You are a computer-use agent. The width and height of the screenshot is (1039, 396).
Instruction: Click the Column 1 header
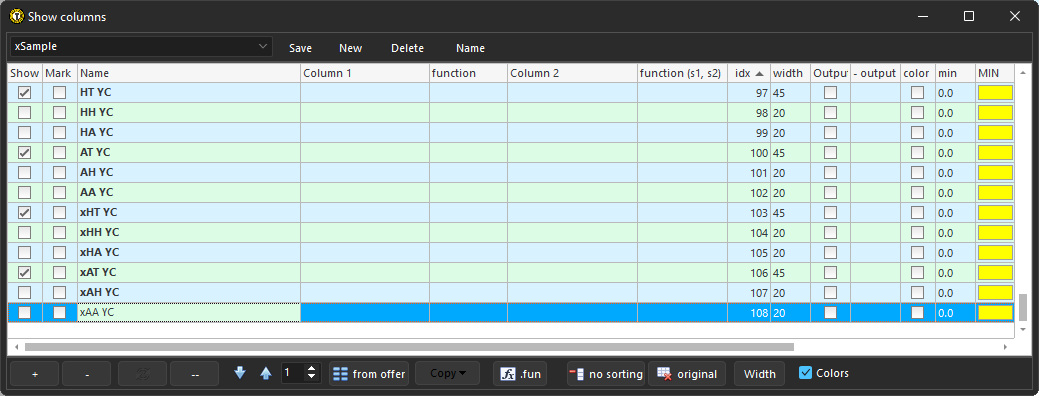click(364, 73)
